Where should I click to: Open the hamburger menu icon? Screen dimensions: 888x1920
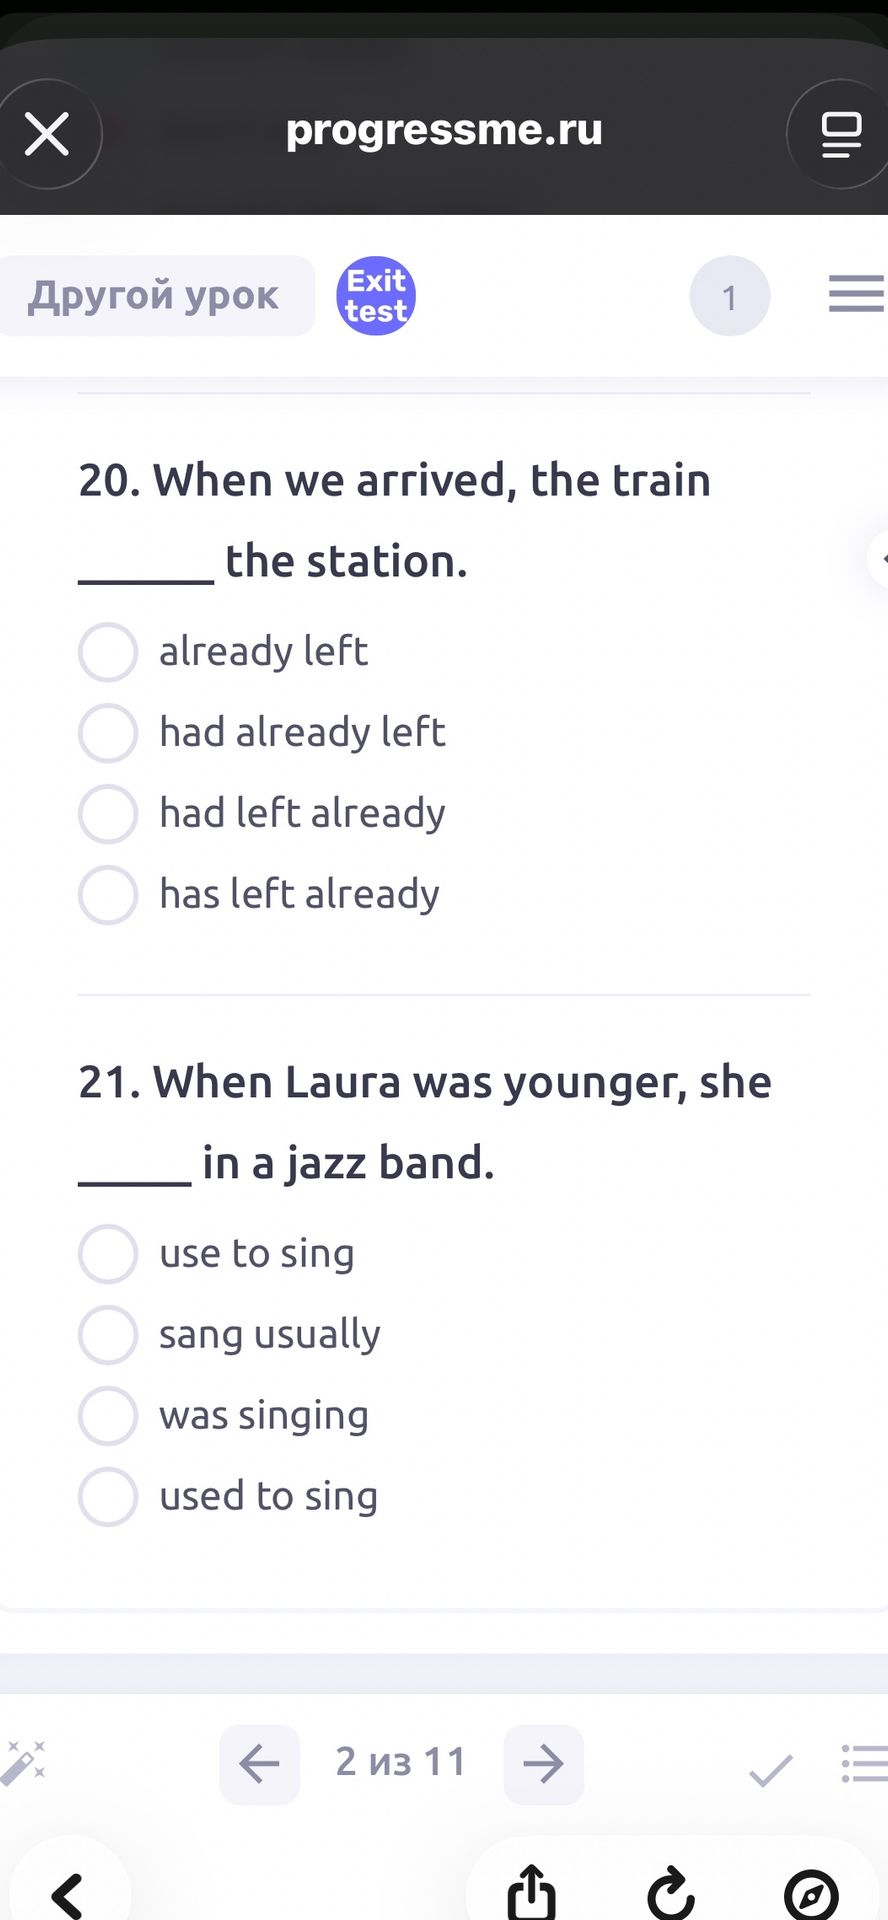click(857, 295)
